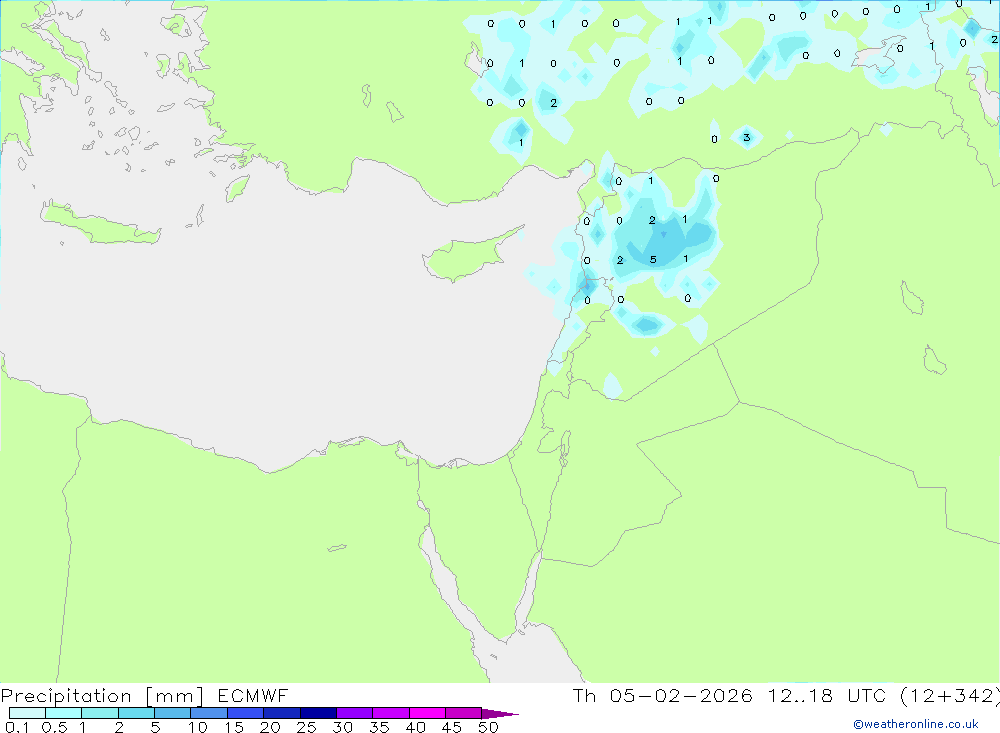Screen dimensions: 1000x733
Task: Click the legend label "15"
Action: coord(233,727)
